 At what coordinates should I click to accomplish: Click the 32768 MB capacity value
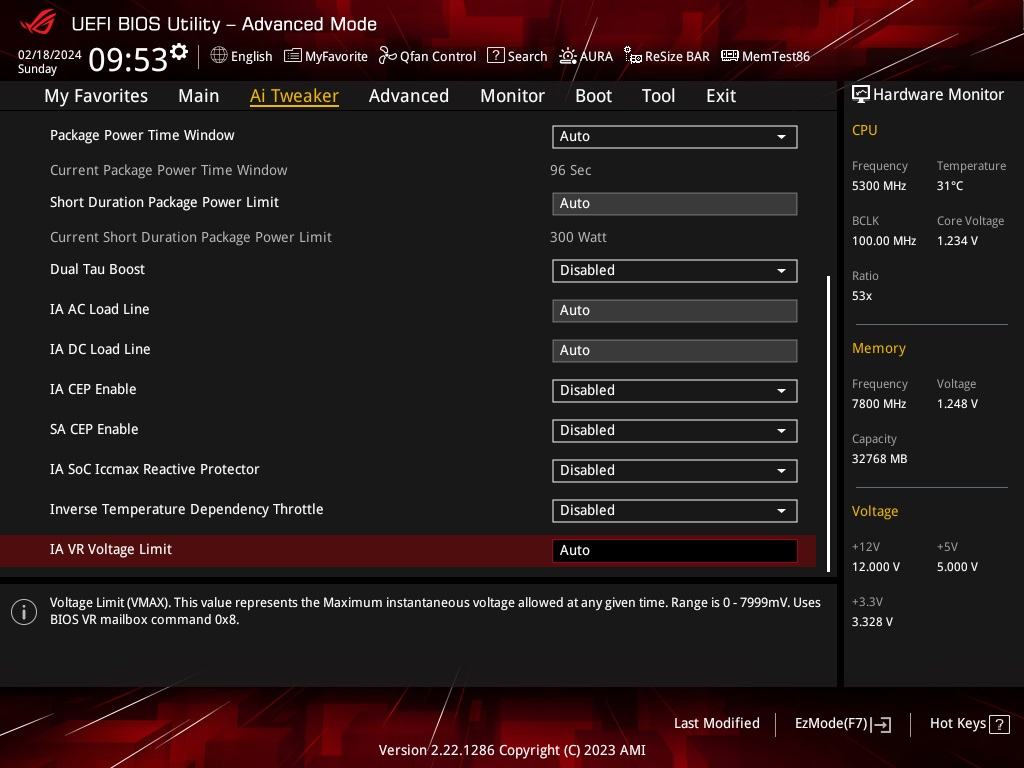(x=879, y=458)
